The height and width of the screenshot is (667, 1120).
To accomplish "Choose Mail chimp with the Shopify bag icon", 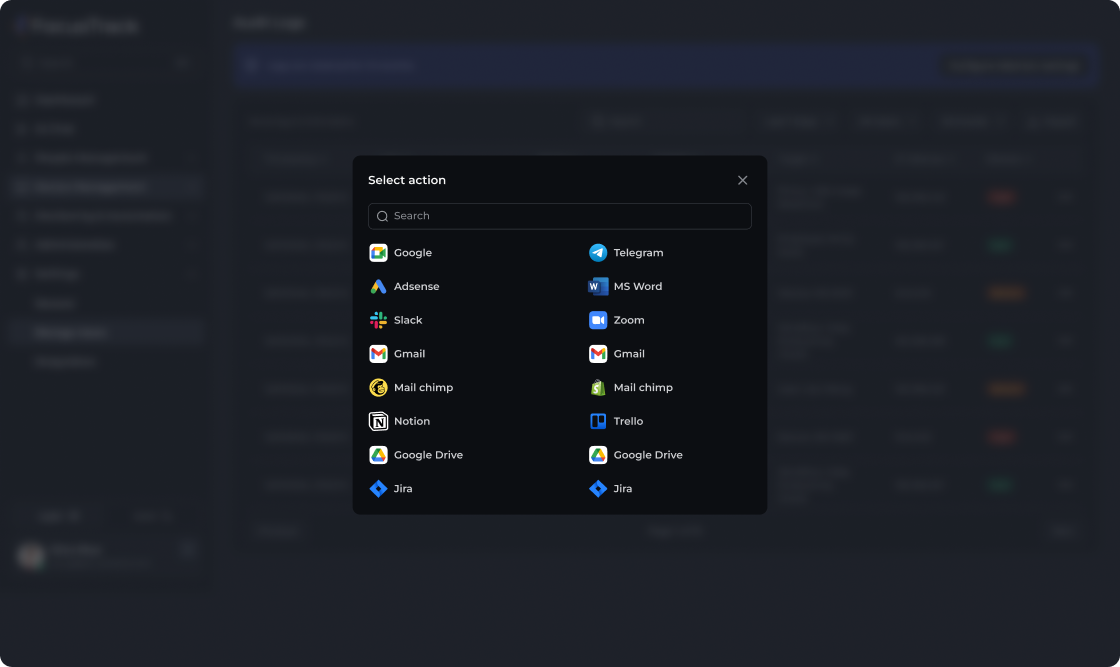I will point(598,387).
